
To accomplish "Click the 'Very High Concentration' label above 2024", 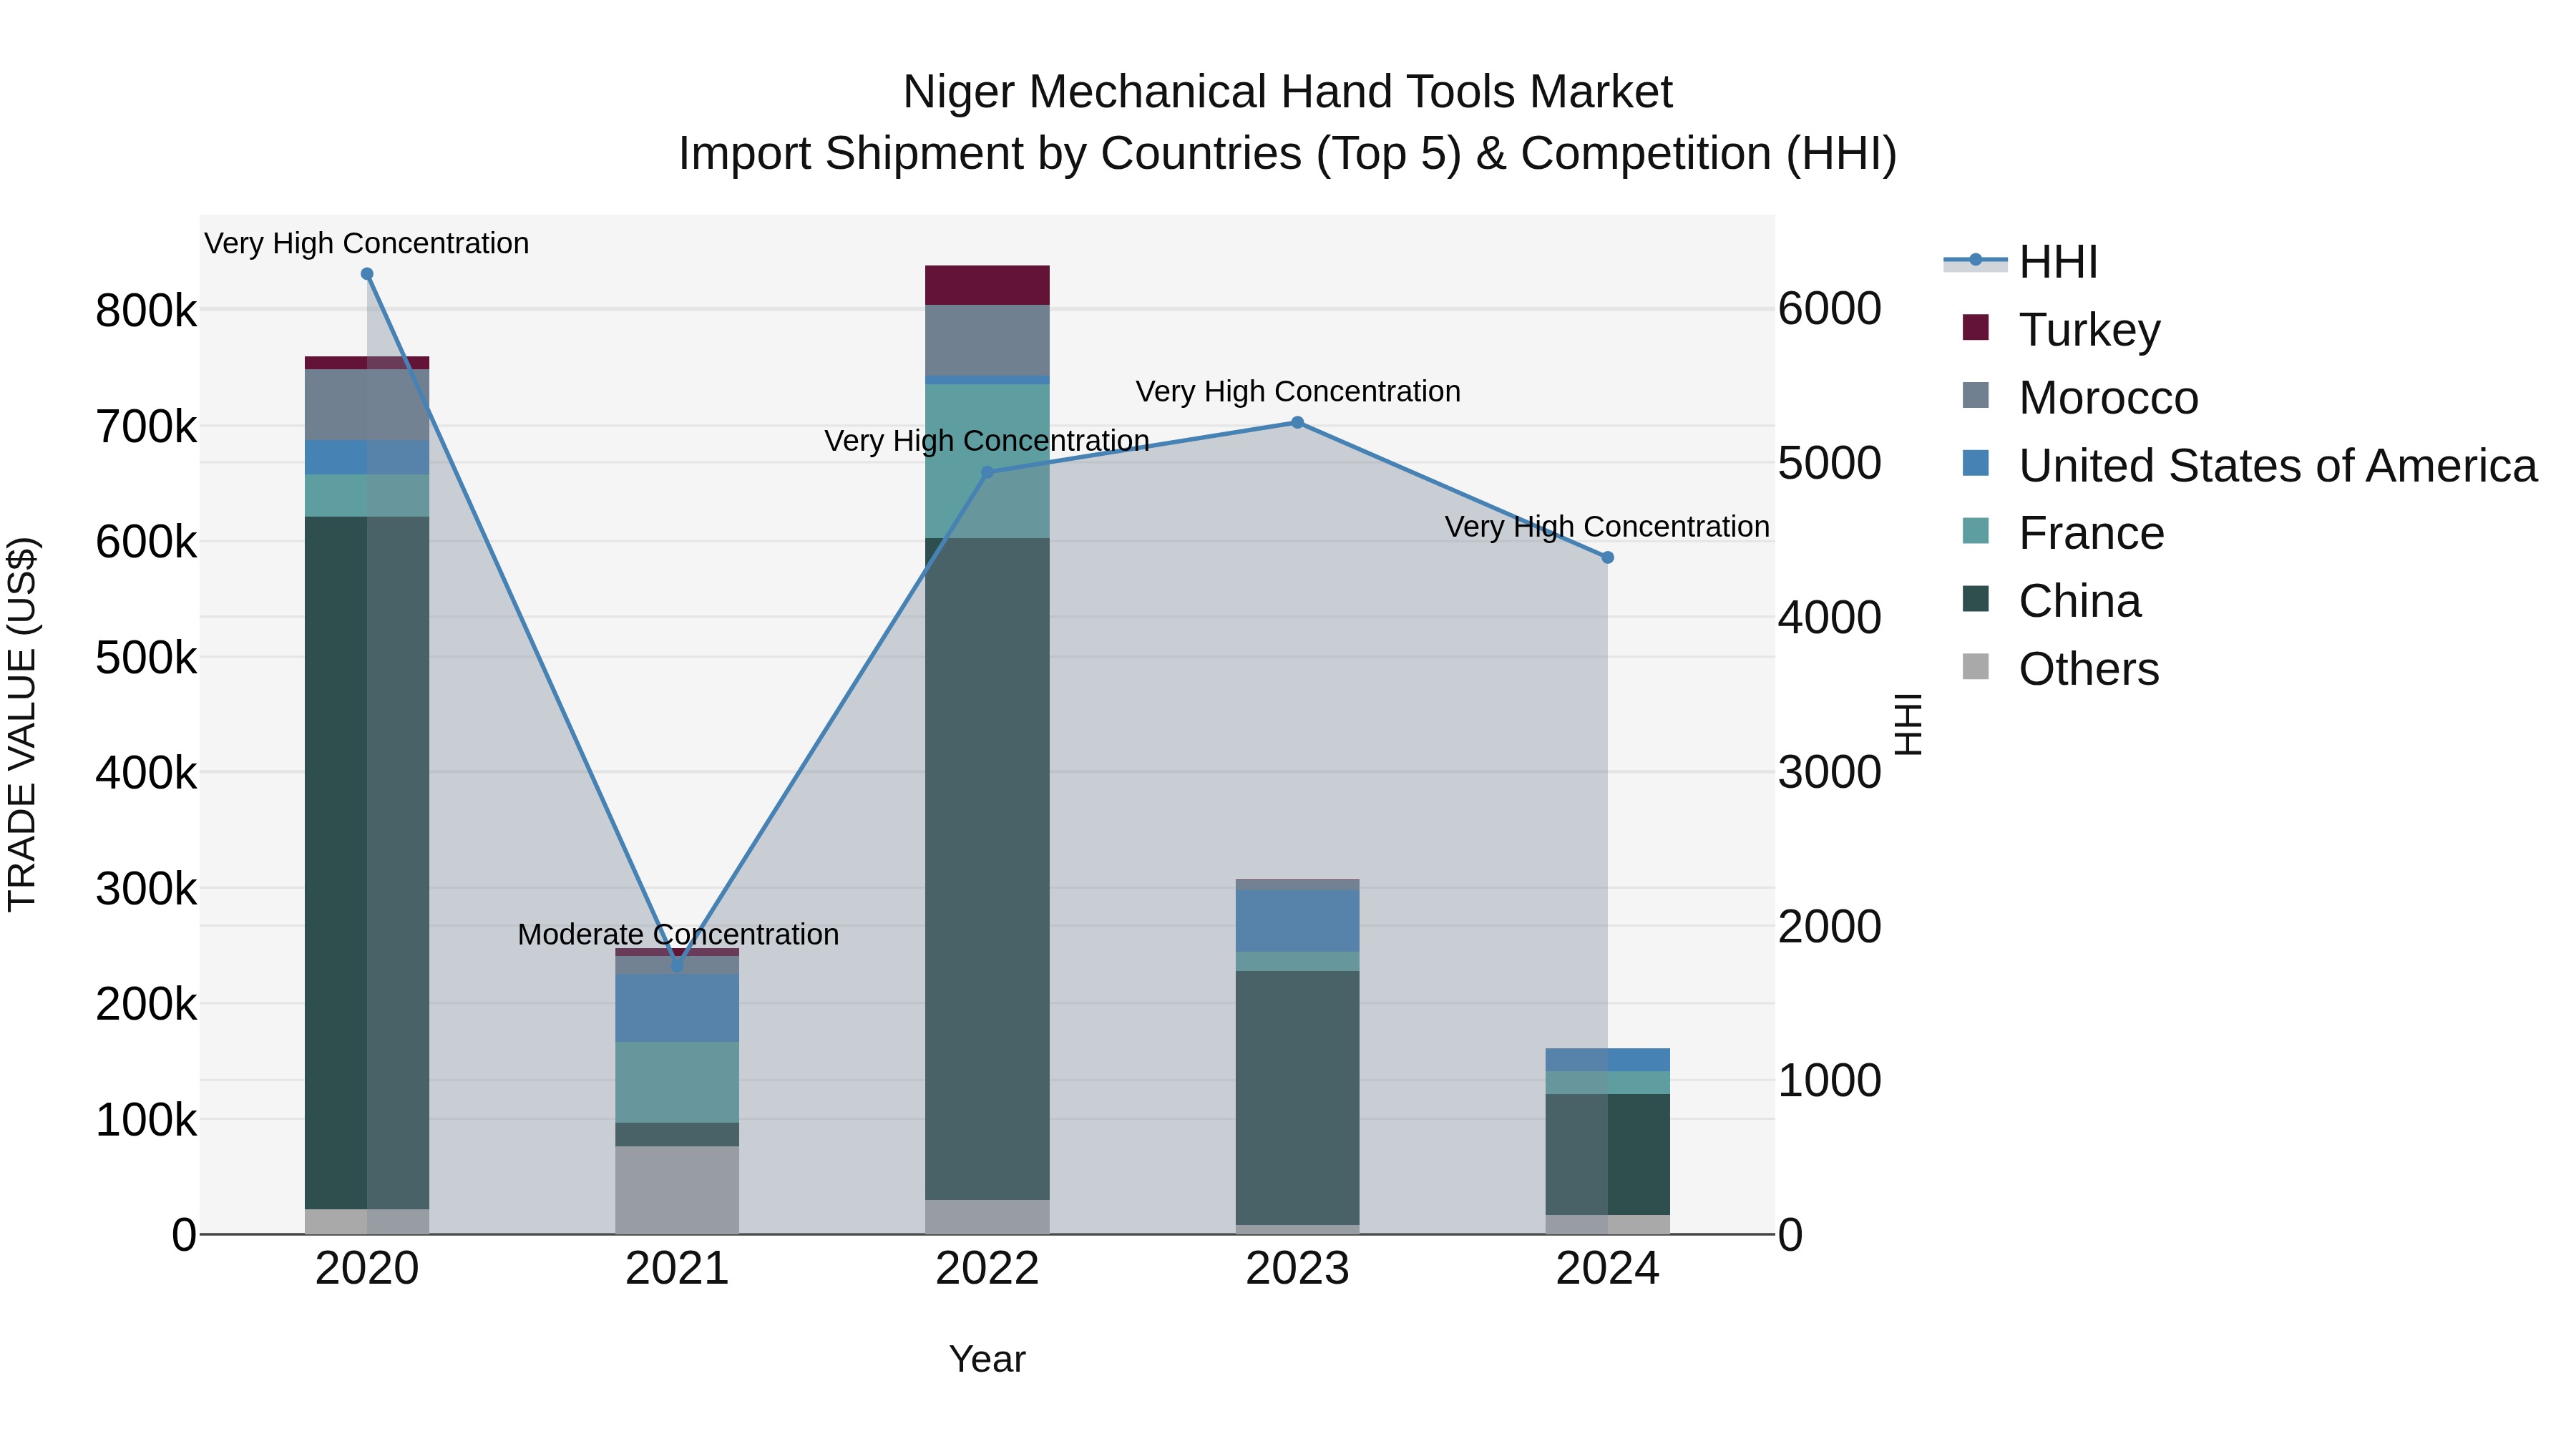I will coord(1607,527).
